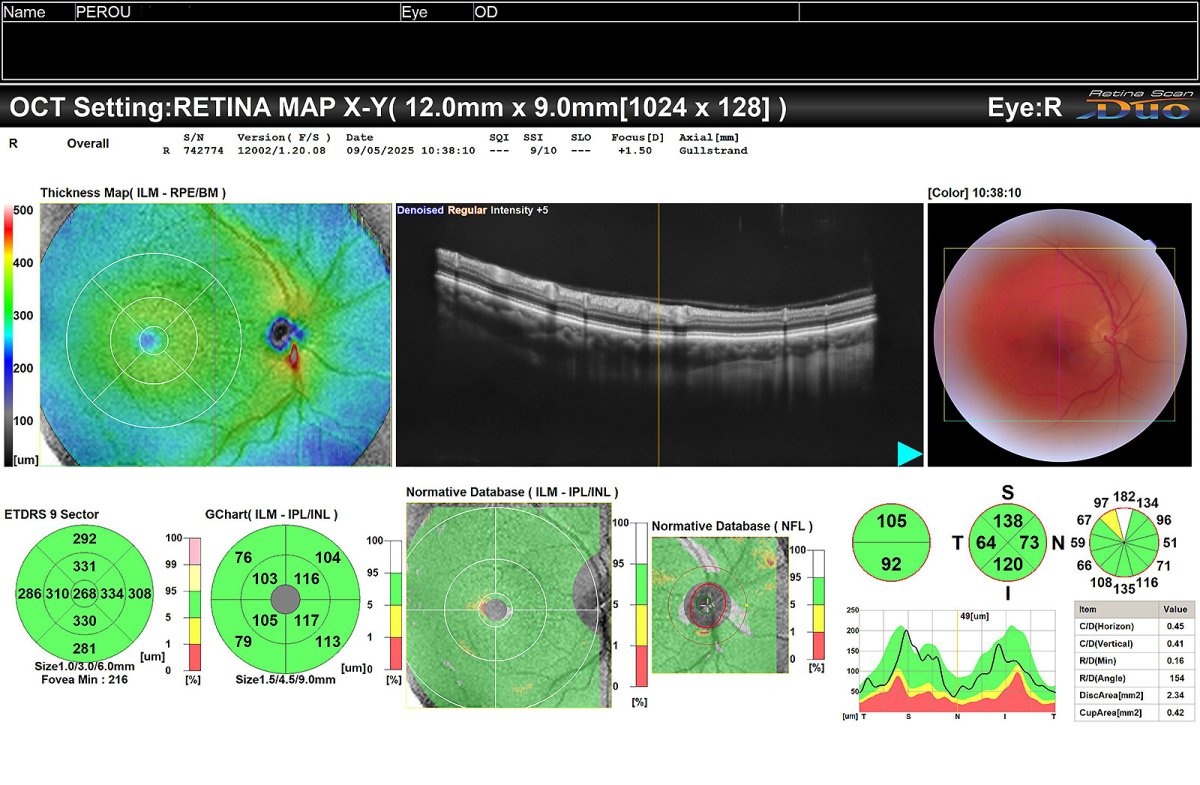Click the ETDRS value 334
Image resolution: width=1200 pixels, height=785 pixels.
tap(111, 594)
